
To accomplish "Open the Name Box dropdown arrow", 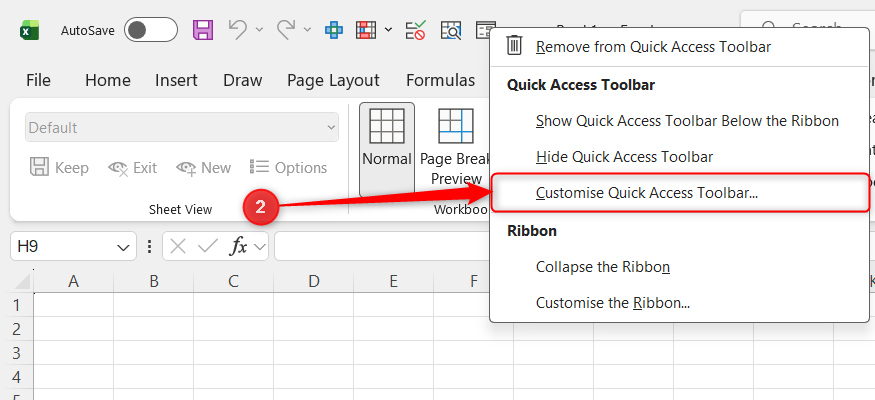I will tap(122, 247).
